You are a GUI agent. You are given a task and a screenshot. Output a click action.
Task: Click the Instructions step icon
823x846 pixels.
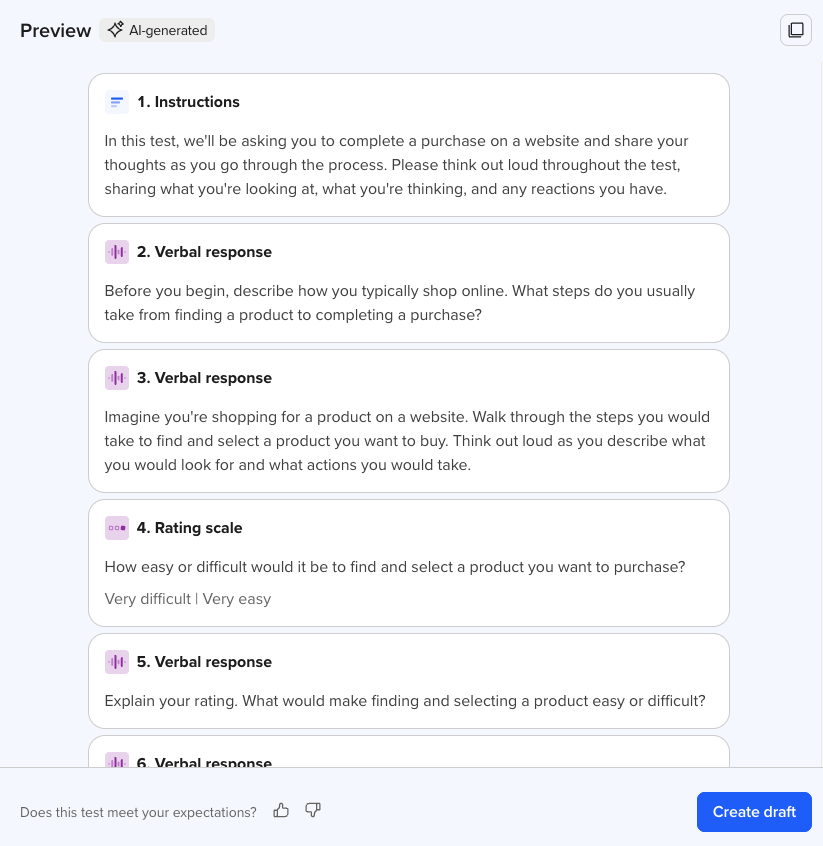pos(117,102)
